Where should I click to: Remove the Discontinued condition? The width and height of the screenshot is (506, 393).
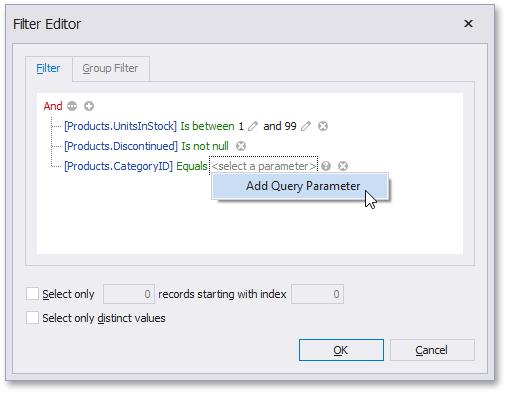(x=241, y=146)
